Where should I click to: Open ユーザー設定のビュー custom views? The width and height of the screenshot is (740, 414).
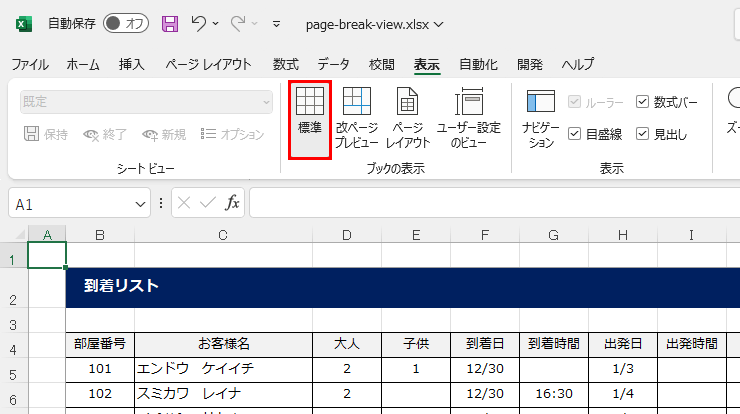[469, 118]
